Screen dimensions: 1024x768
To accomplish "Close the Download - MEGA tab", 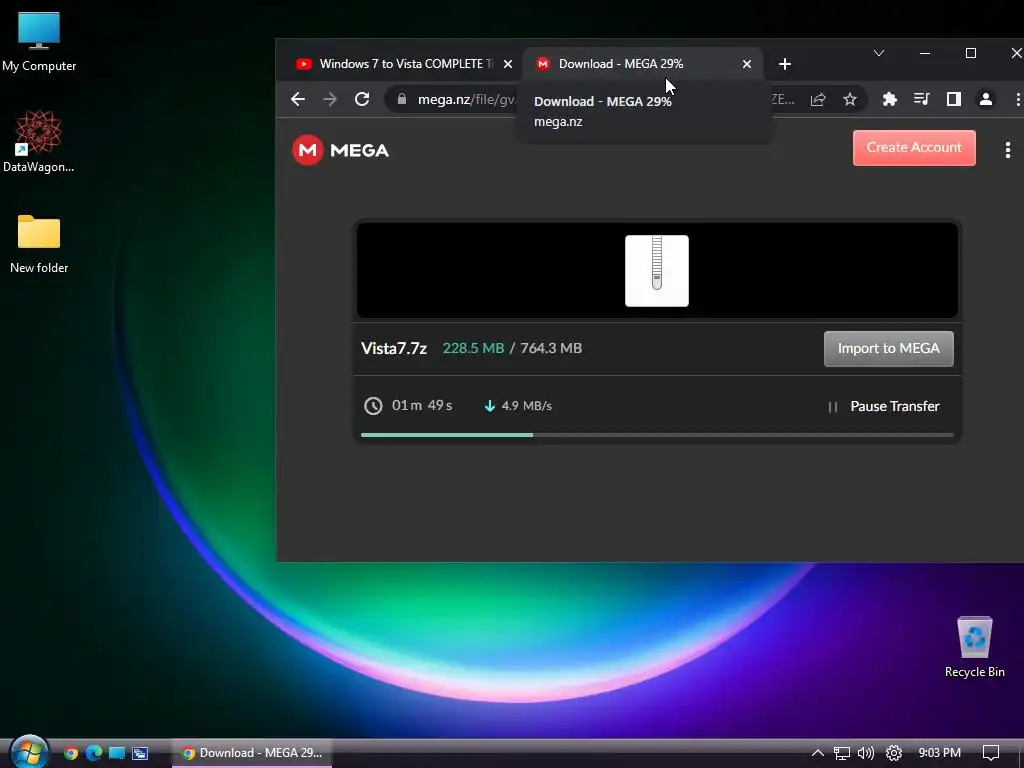I will (x=746, y=64).
